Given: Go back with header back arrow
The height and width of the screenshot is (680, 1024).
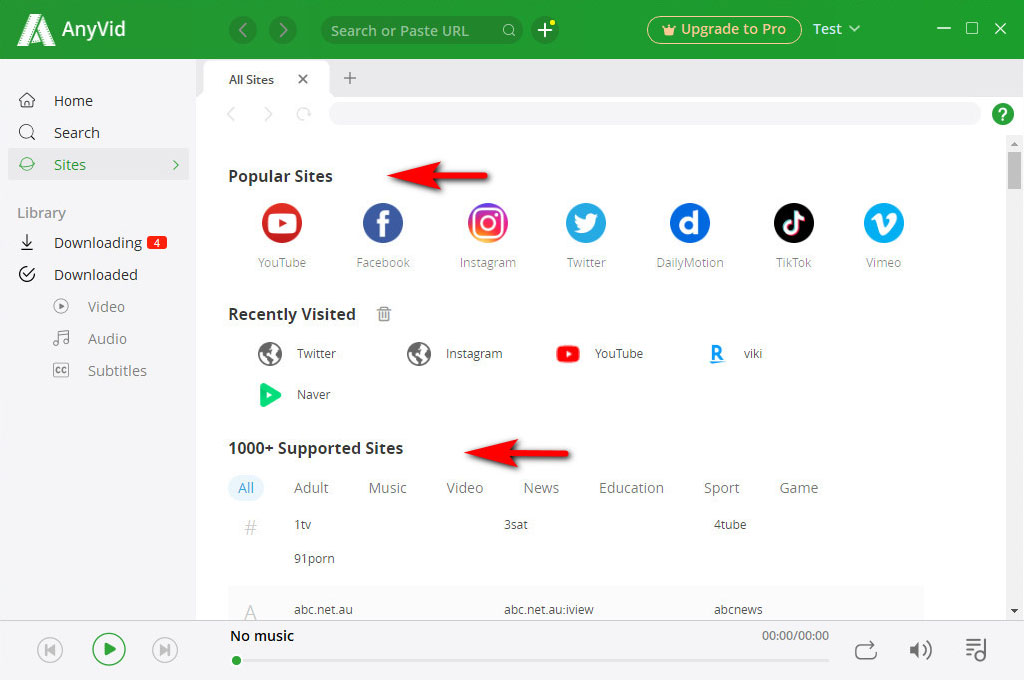Looking at the screenshot, I should (243, 30).
